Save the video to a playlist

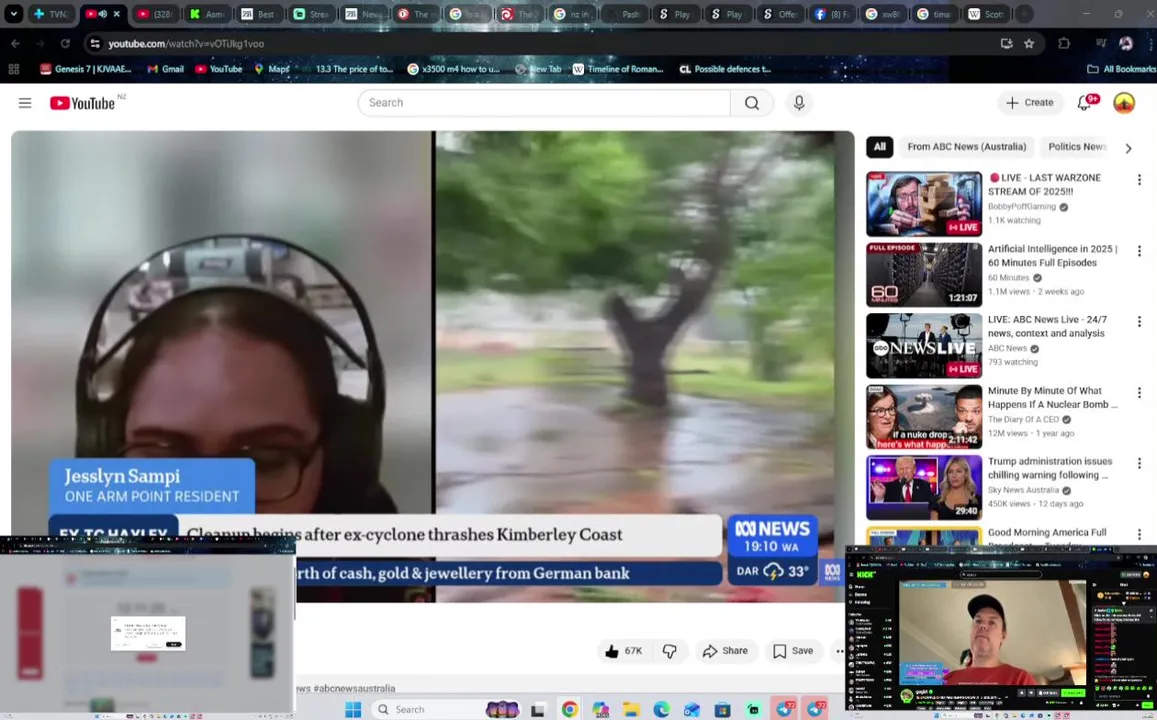793,651
